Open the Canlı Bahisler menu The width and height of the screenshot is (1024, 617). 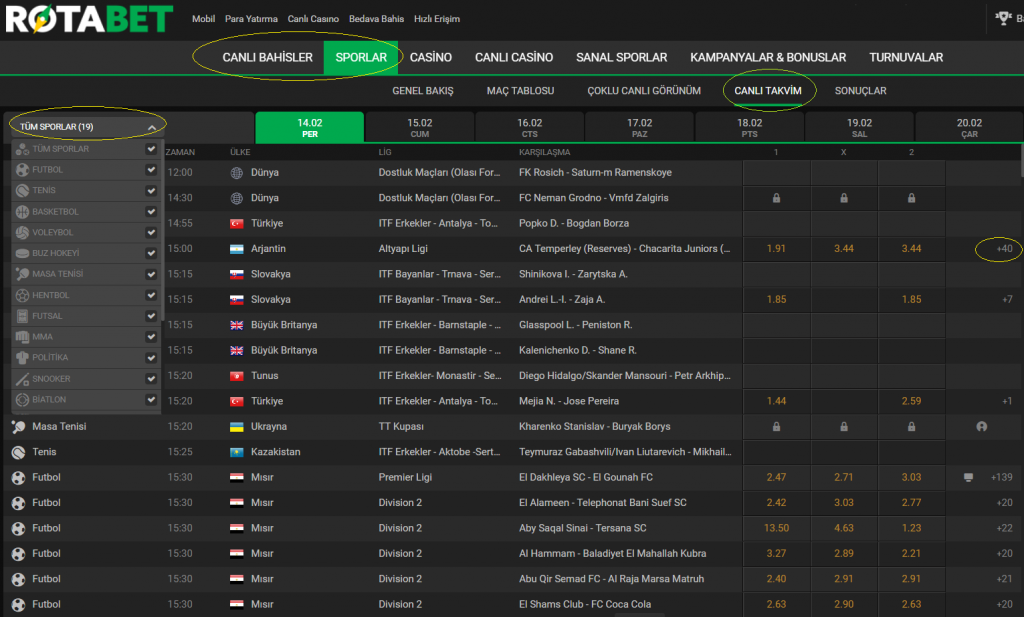(x=267, y=57)
